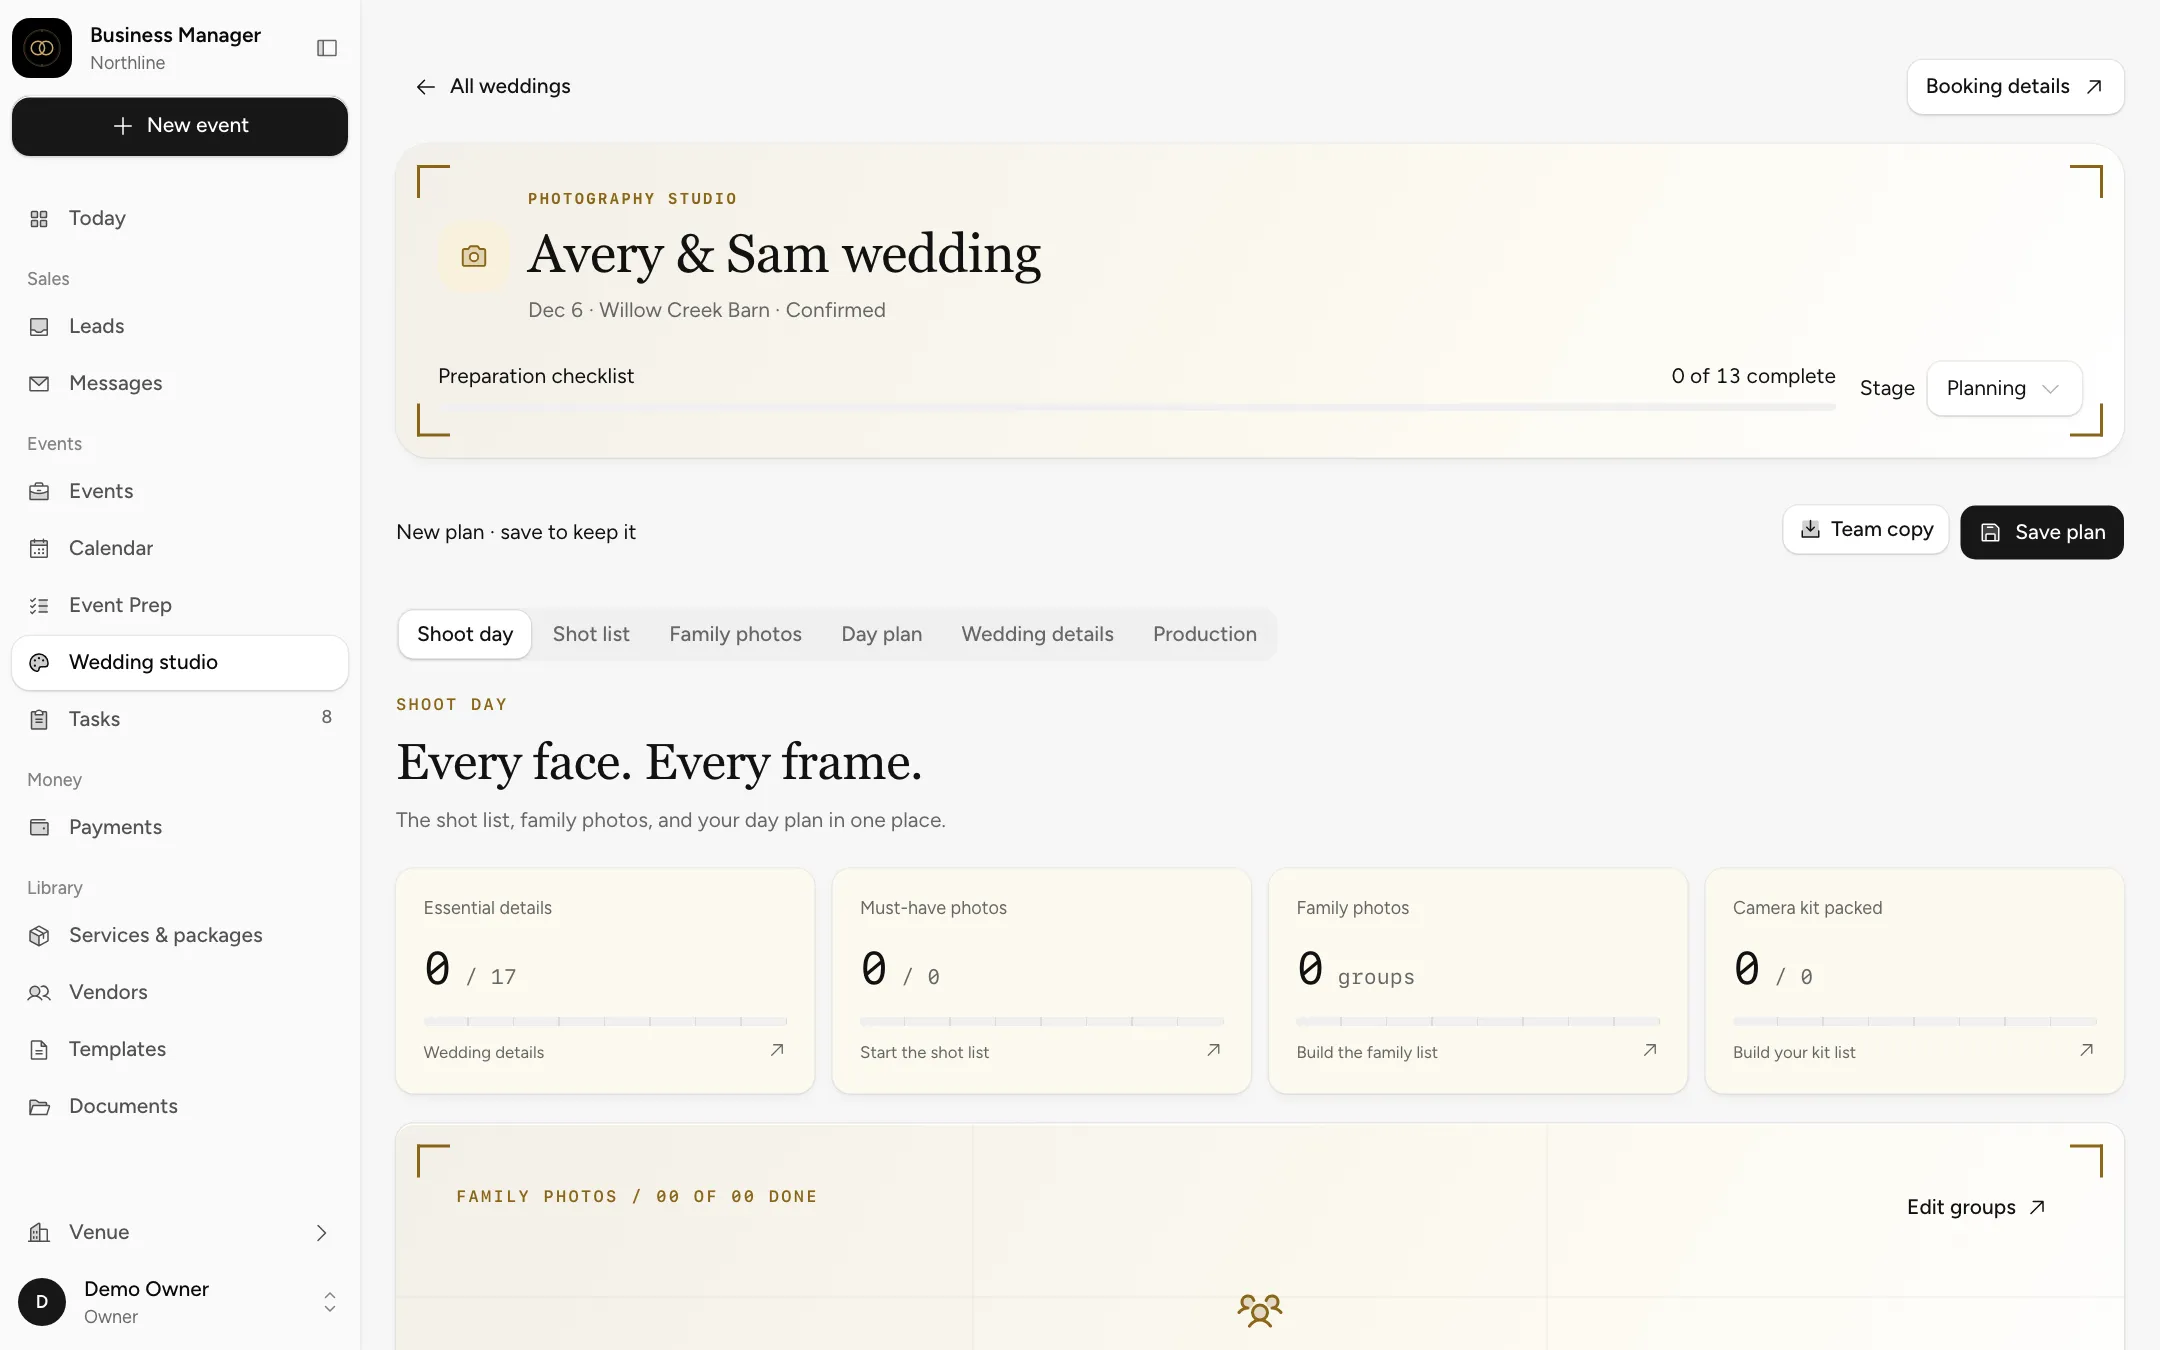Click the Wedding studio palette icon

click(39, 662)
